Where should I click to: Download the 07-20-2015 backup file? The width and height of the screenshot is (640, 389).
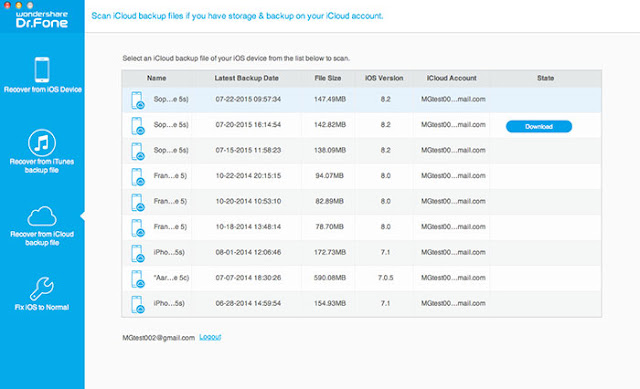(539, 127)
